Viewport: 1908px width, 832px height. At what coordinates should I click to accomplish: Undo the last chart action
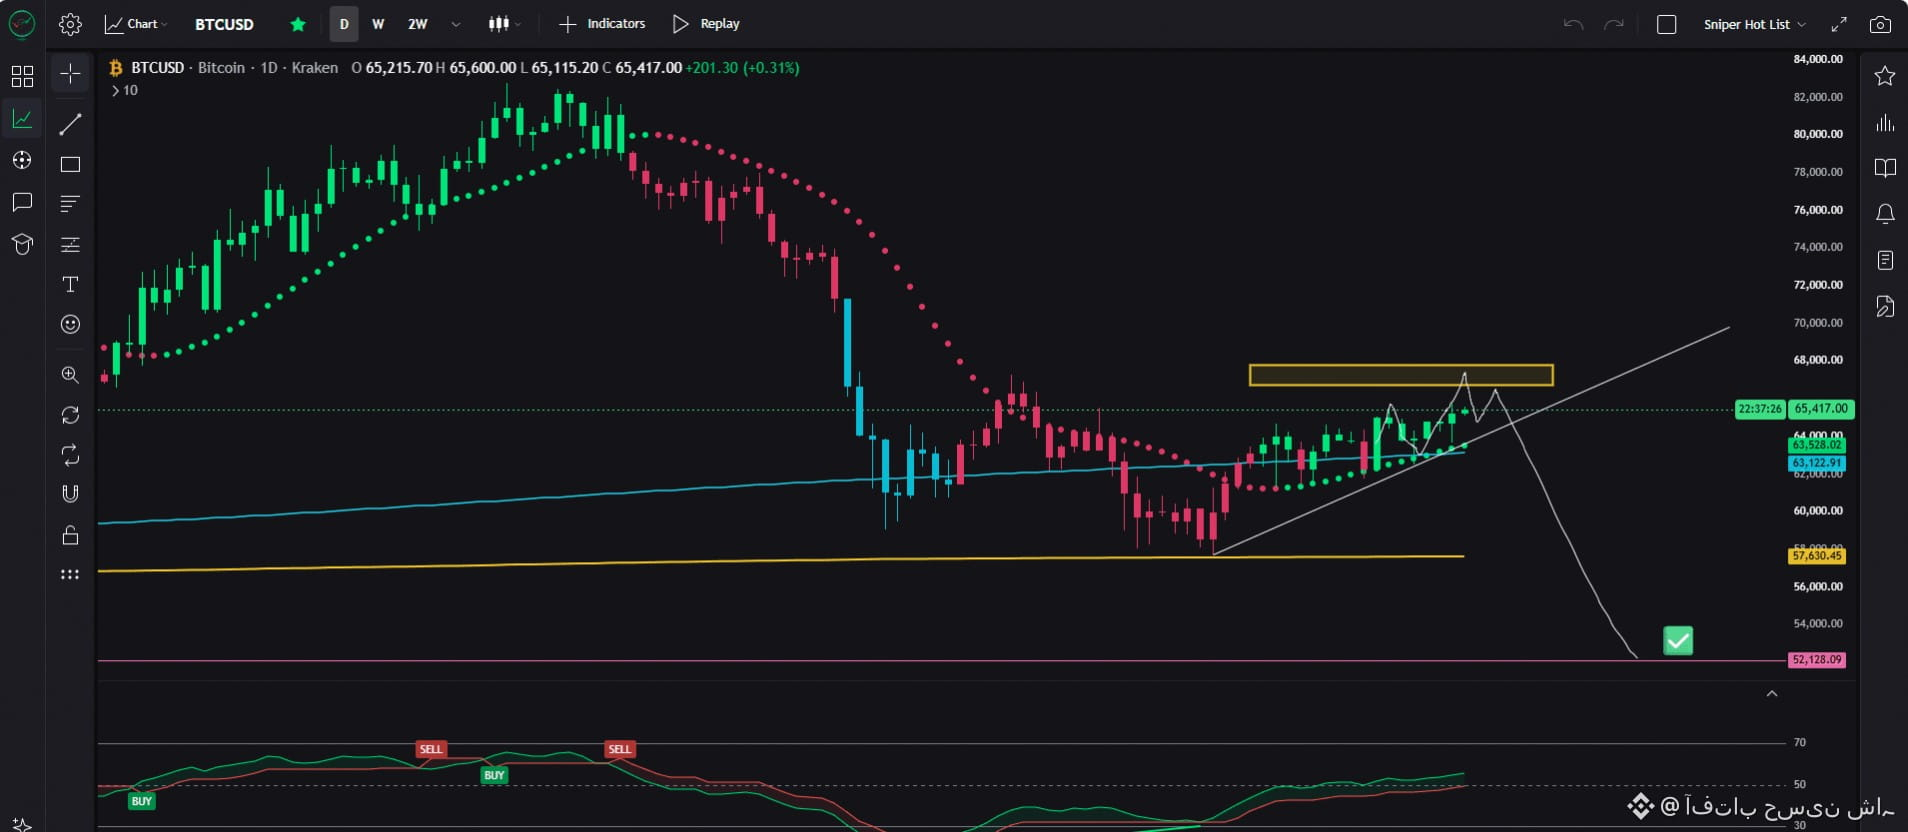click(1573, 24)
